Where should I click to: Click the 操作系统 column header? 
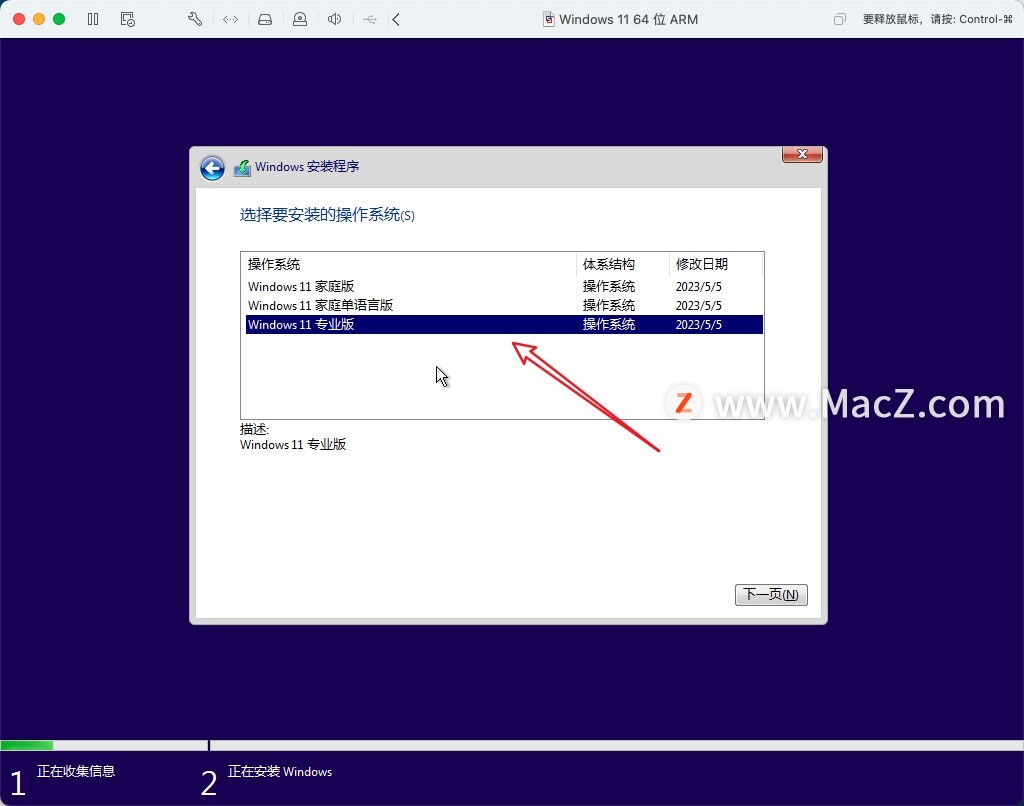click(x=409, y=264)
